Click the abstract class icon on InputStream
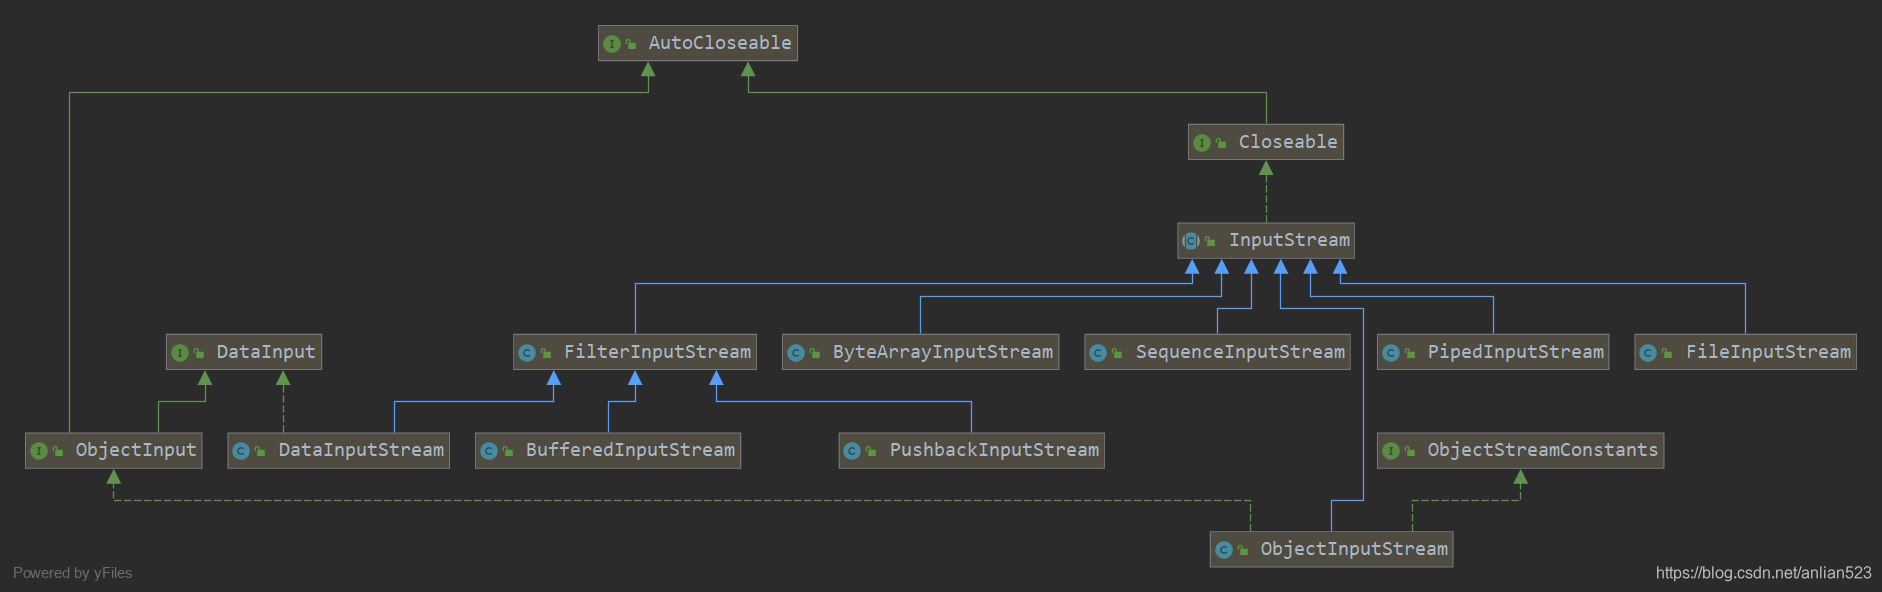This screenshot has width=1882, height=592. [x=1191, y=241]
